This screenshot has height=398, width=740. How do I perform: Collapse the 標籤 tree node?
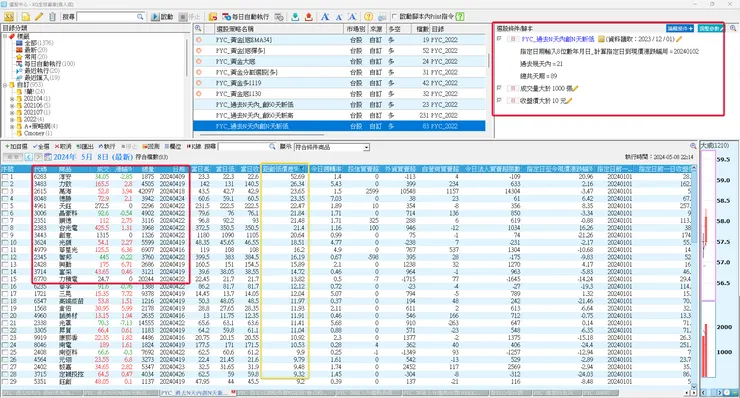point(5,36)
